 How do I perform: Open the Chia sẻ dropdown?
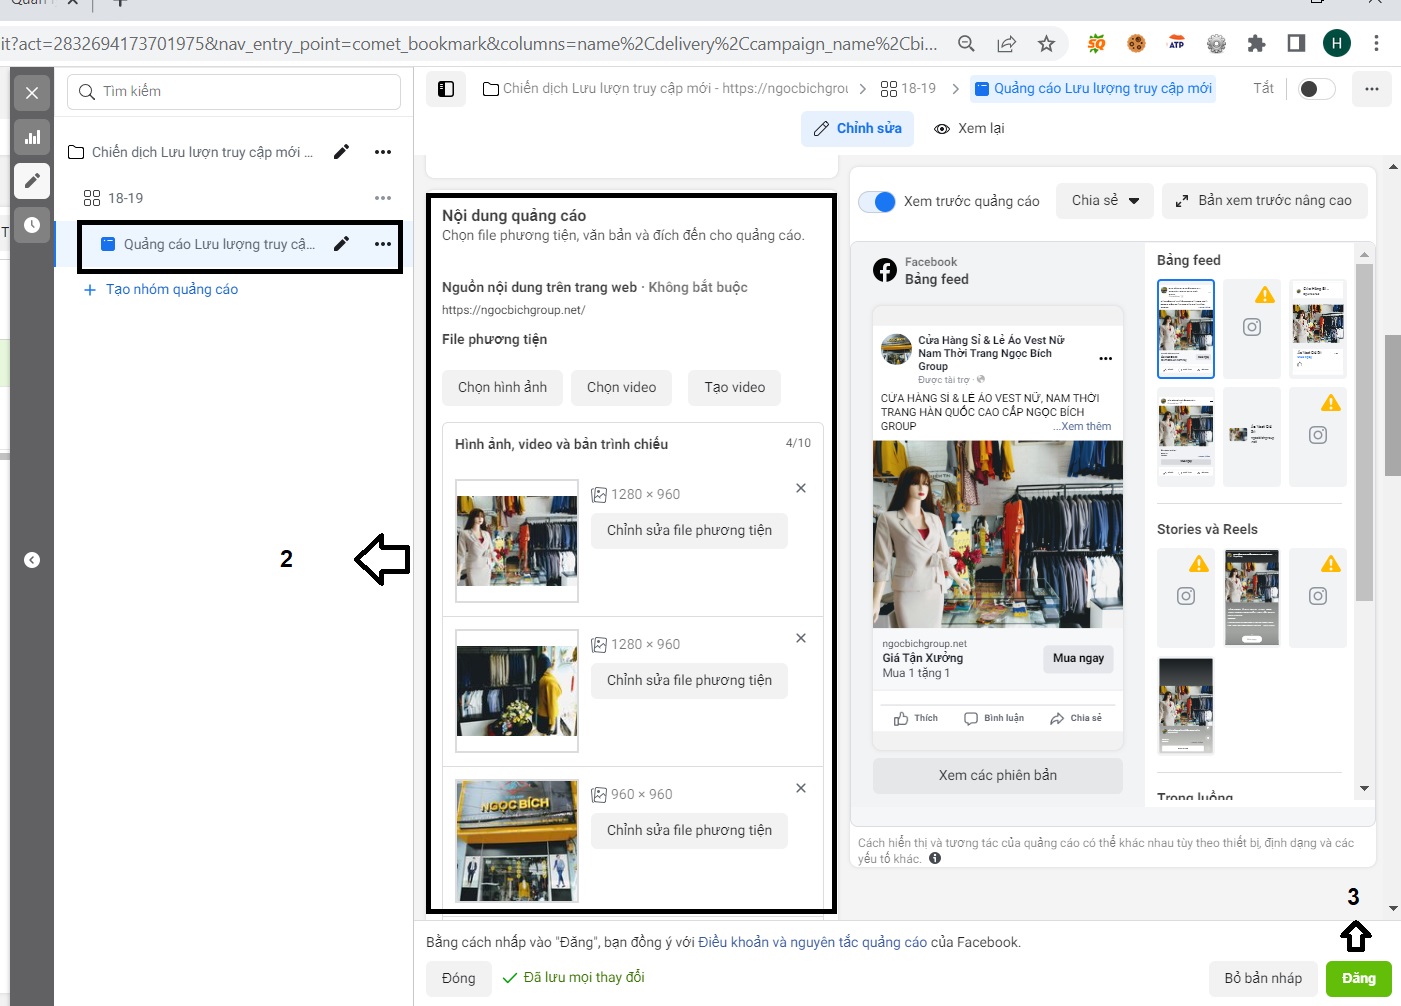point(1105,201)
